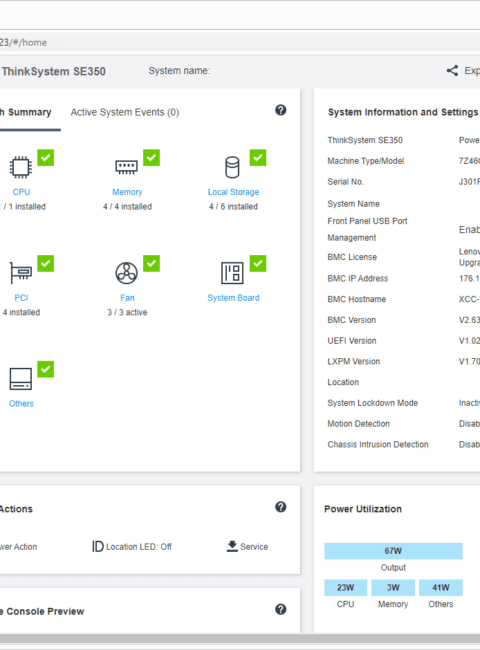This screenshot has height=650, width=480.
Task: Open help for Quick Actions panel
Action: [281, 507]
